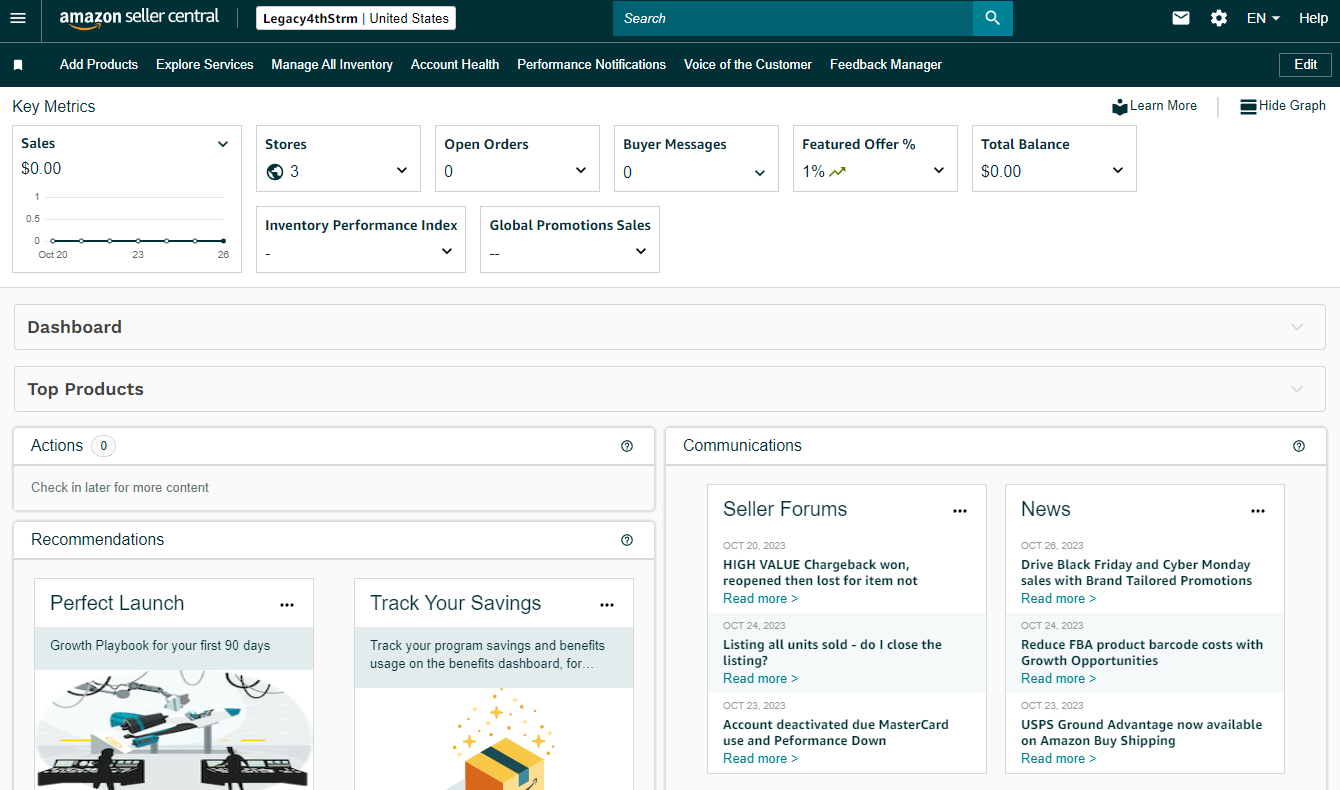Click the Learn More book icon
Screen dimensions: 1340x790
coord(1120,106)
